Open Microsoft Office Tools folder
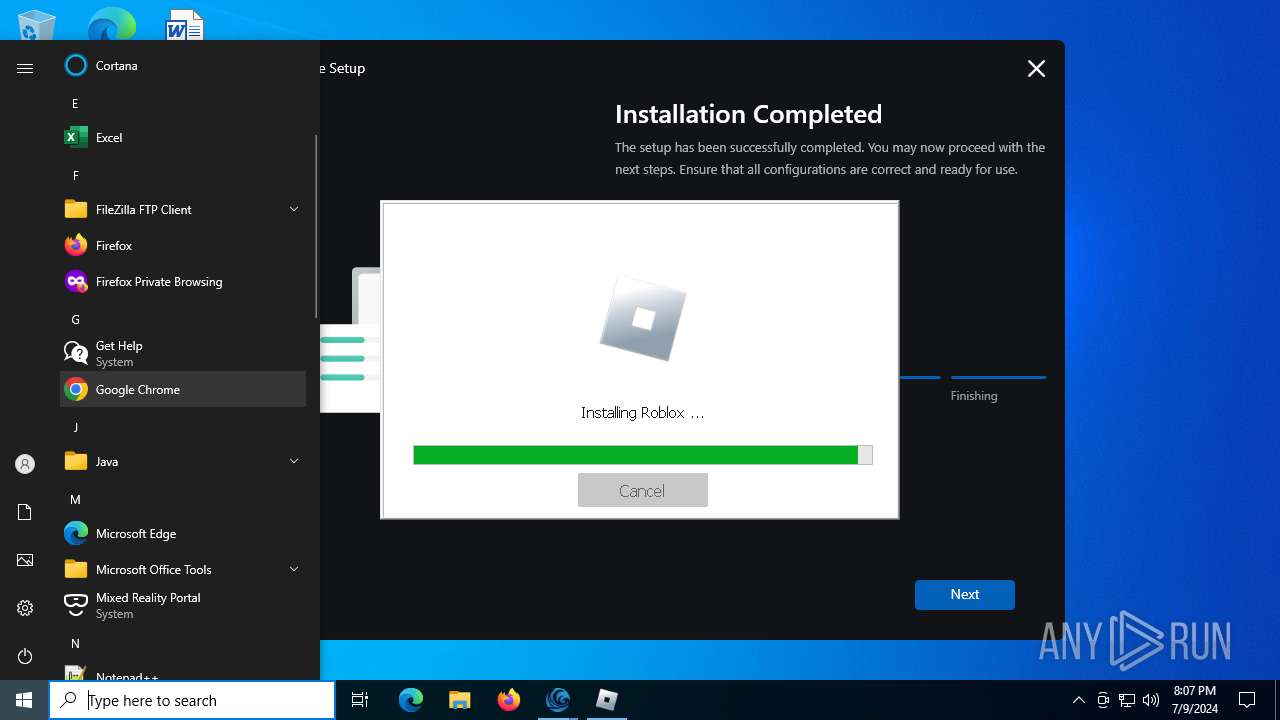This screenshot has height=720, width=1280. pos(183,569)
